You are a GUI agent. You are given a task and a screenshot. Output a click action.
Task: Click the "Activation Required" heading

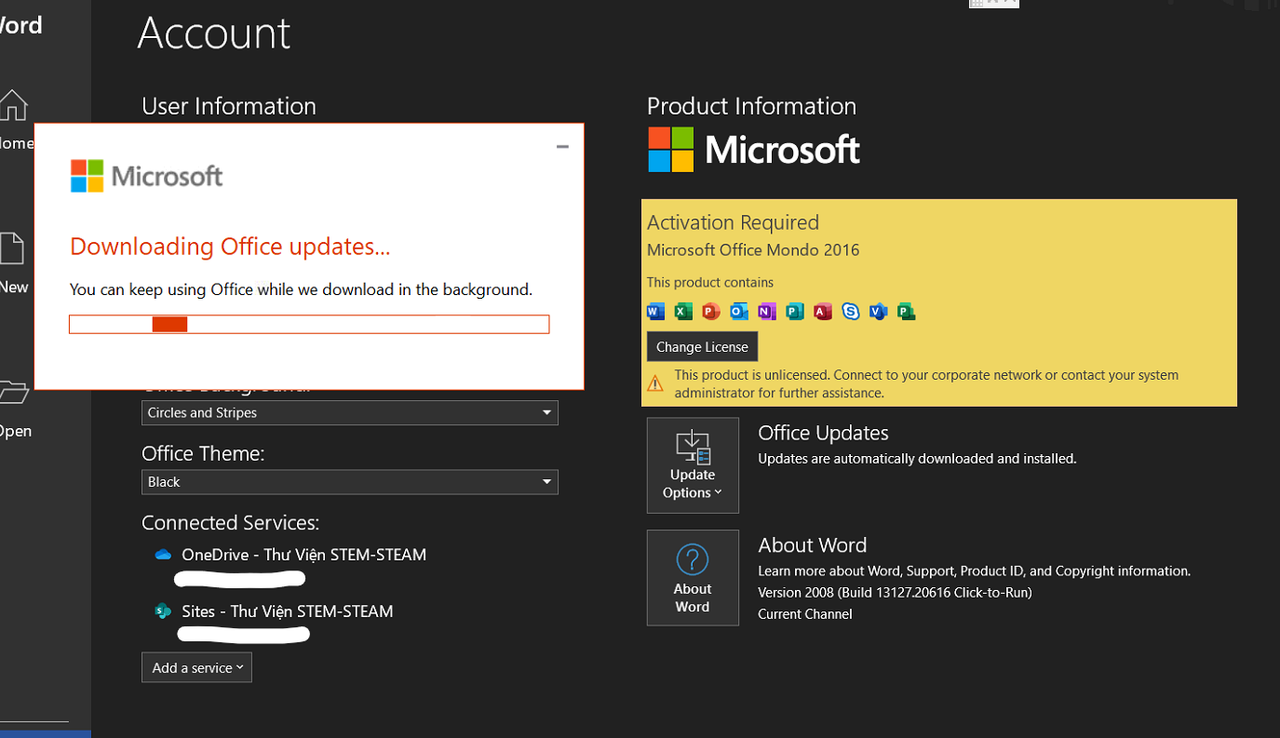(733, 223)
